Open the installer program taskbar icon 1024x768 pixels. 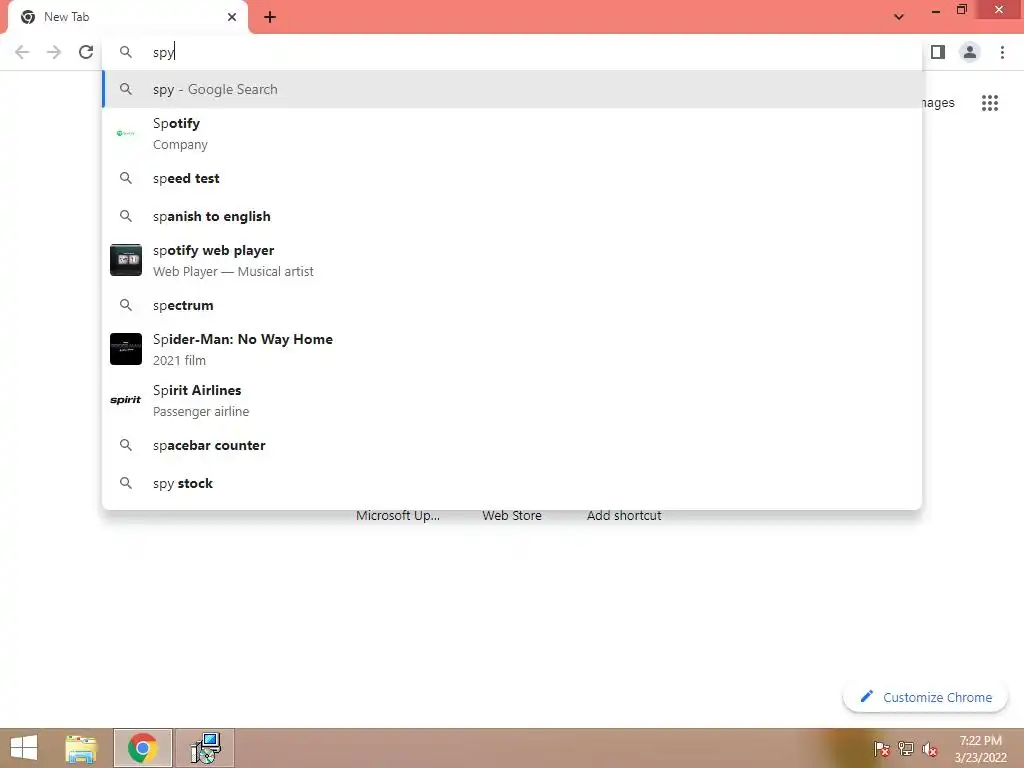[205, 748]
